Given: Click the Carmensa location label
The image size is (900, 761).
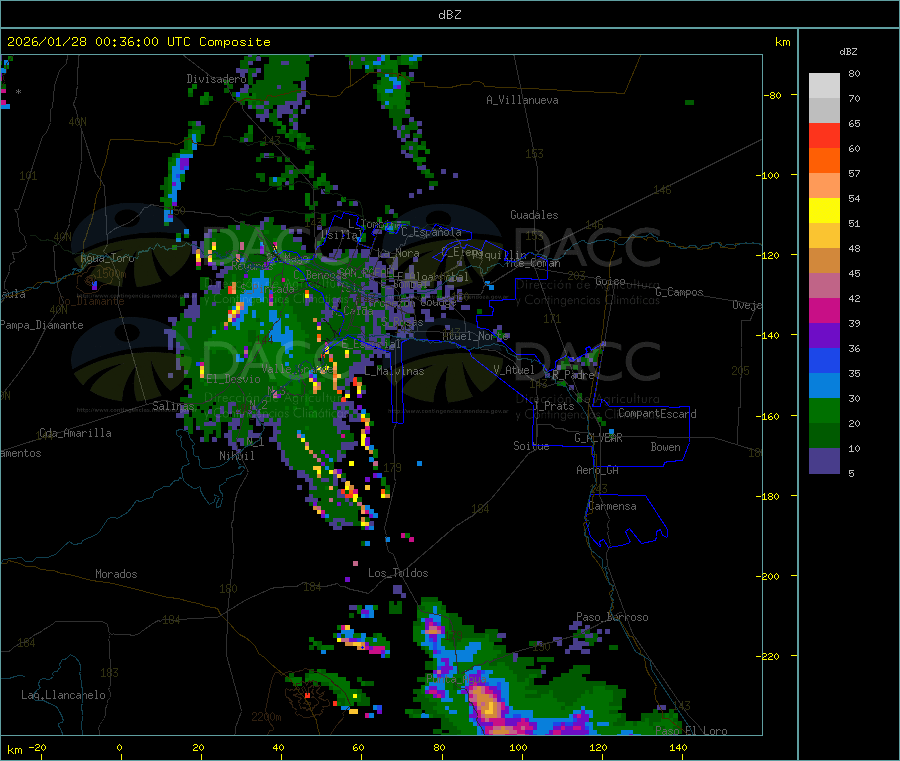Looking at the screenshot, I should [612, 506].
